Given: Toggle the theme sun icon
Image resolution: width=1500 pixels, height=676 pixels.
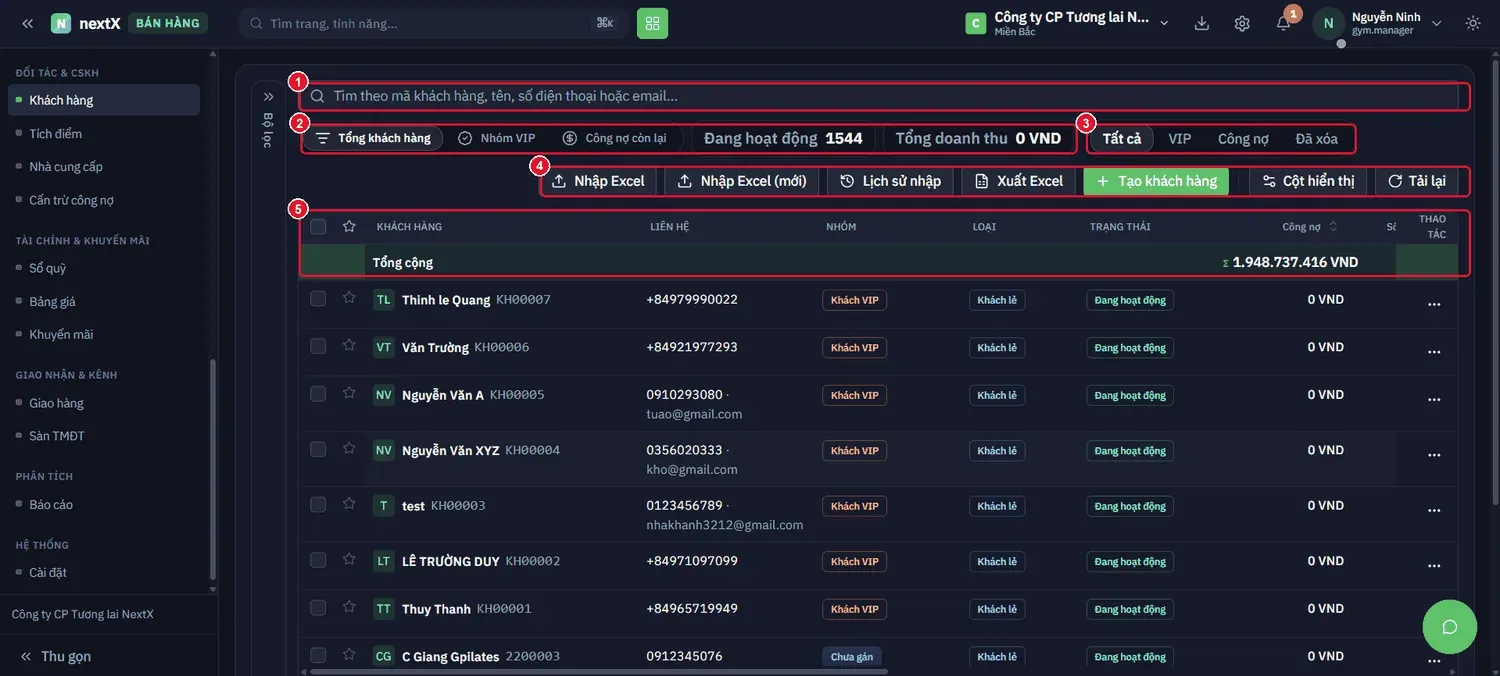Looking at the screenshot, I should coord(1473,23).
